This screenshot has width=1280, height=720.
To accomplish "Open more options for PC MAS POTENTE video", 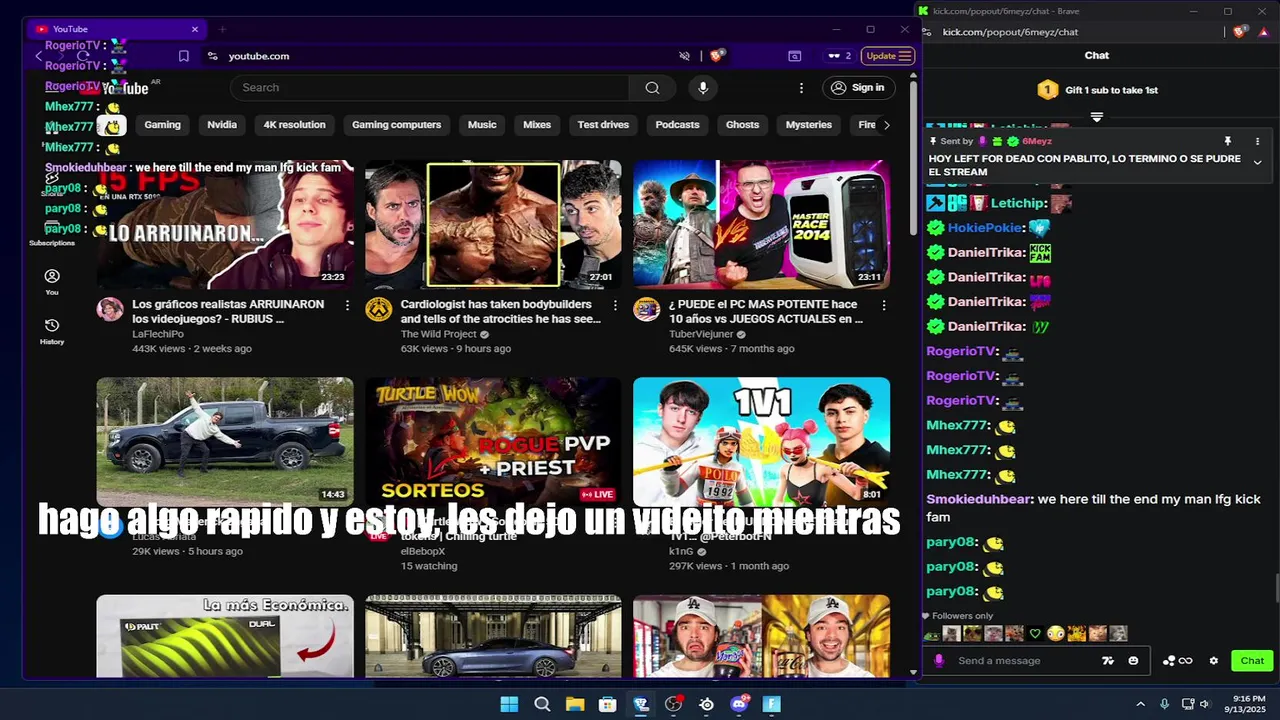I will coord(883,305).
